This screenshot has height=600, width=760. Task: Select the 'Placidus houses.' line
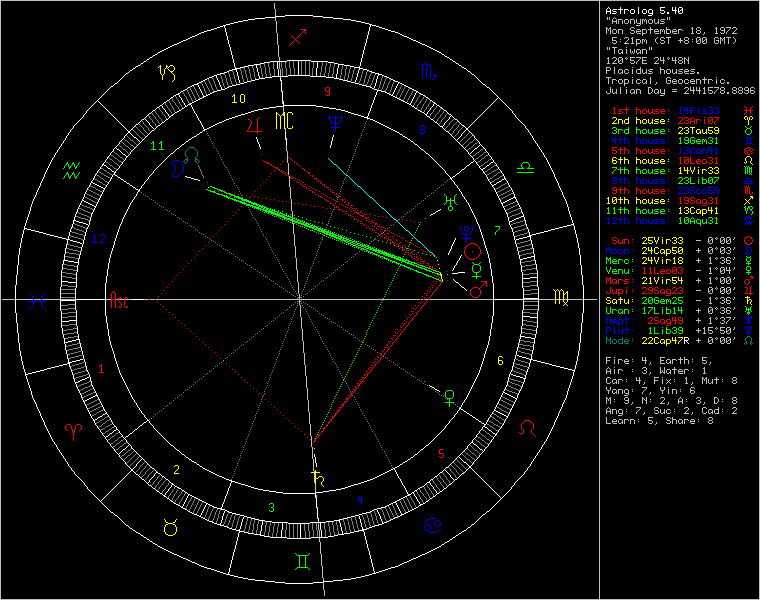[653, 71]
